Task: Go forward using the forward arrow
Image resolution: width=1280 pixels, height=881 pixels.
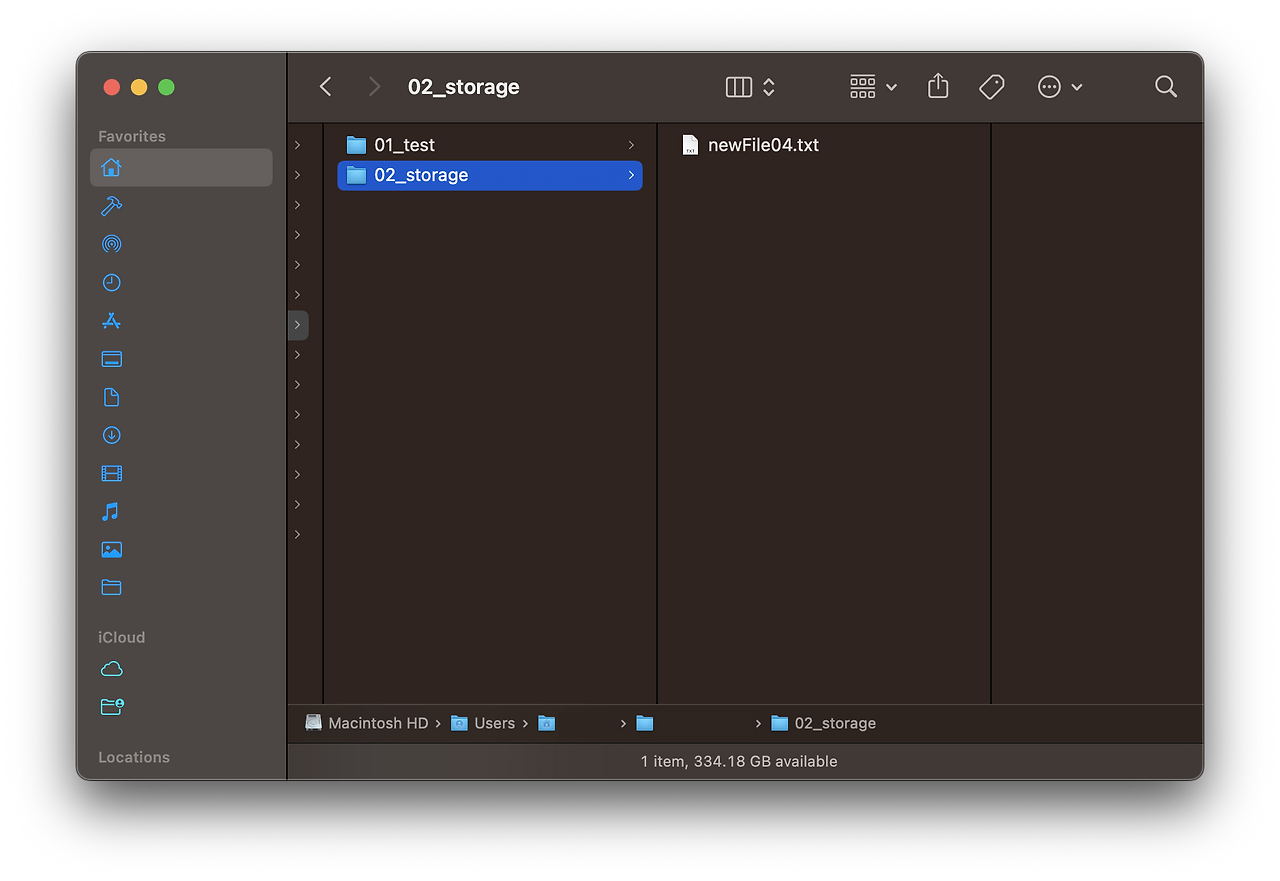Action: point(373,87)
